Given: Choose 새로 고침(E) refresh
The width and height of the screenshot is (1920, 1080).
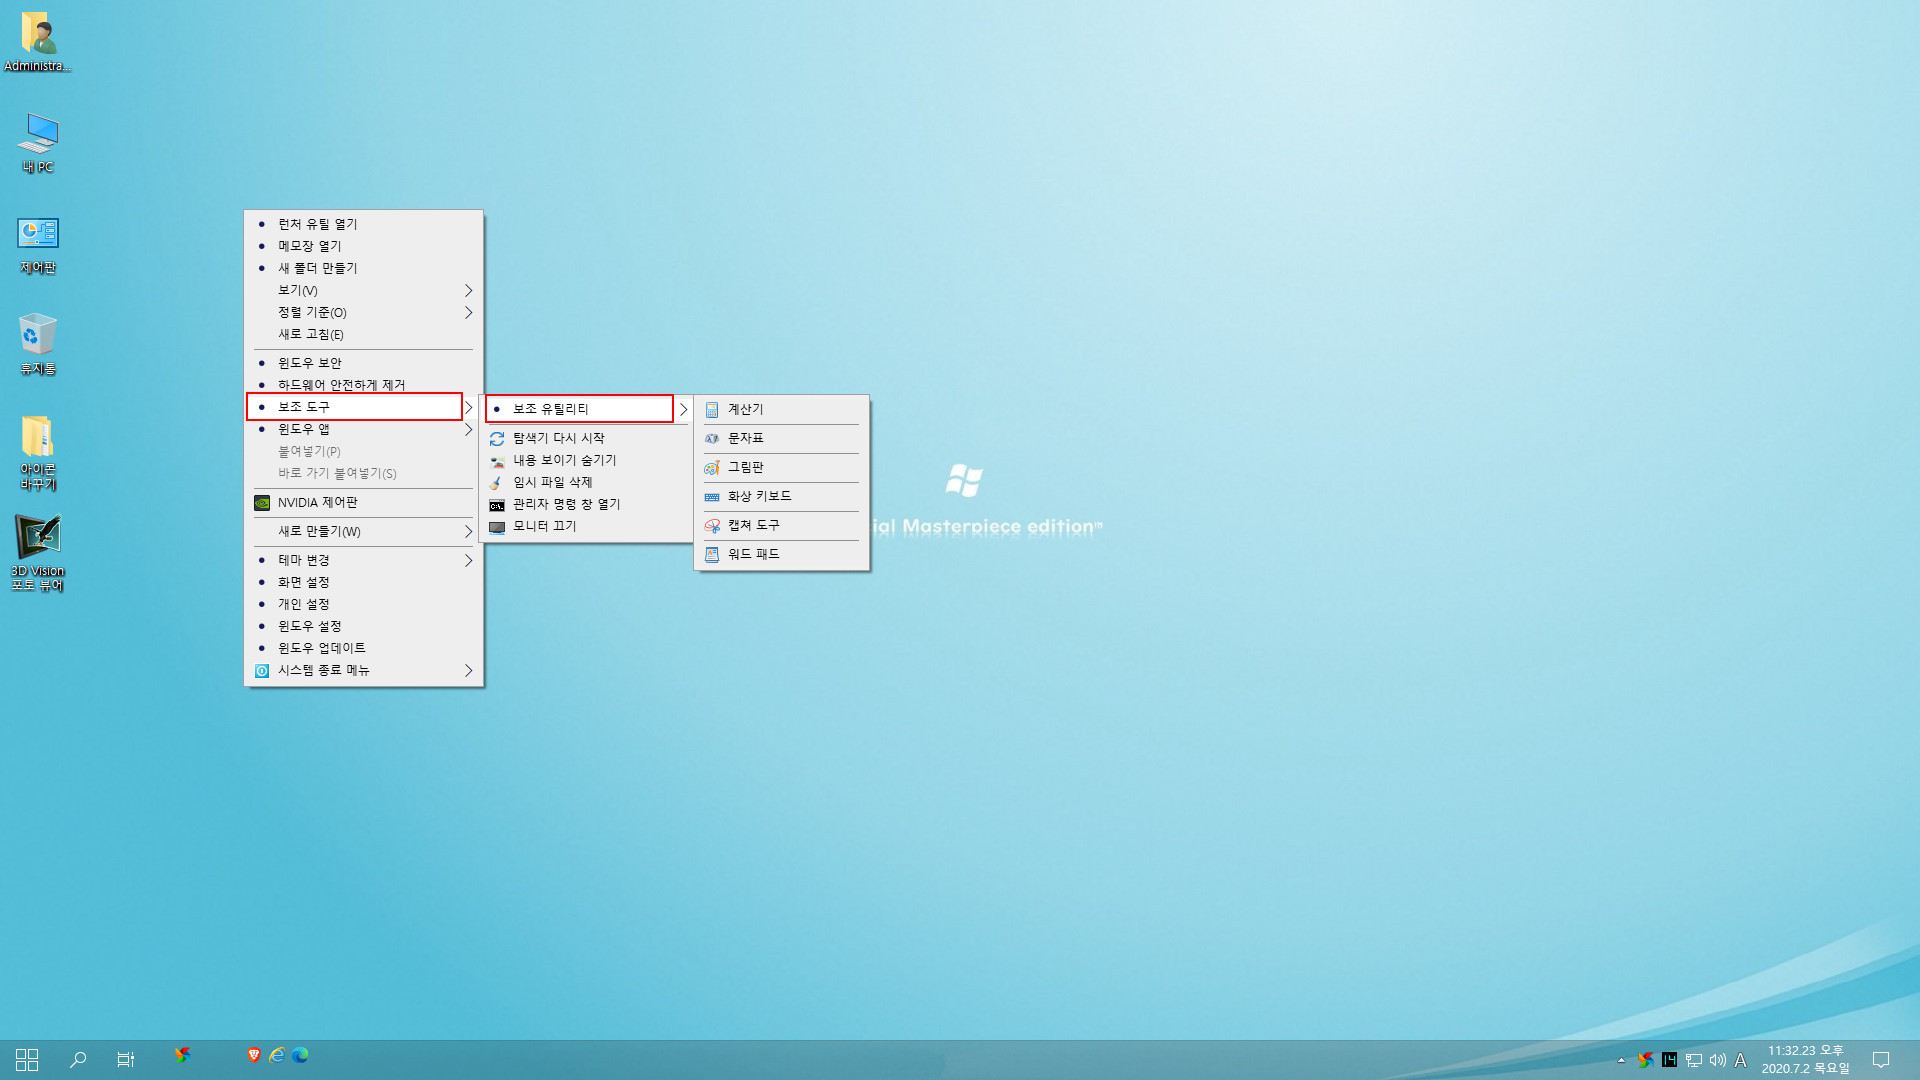Looking at the screenshot, I should pyautogui.click(x=363, y=334).
